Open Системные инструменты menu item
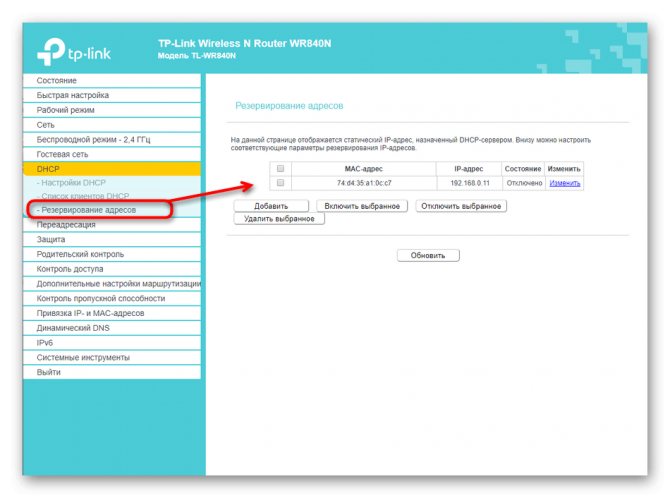Image resolution: width=670 pixels, height=498 pixels. point(112,357)
